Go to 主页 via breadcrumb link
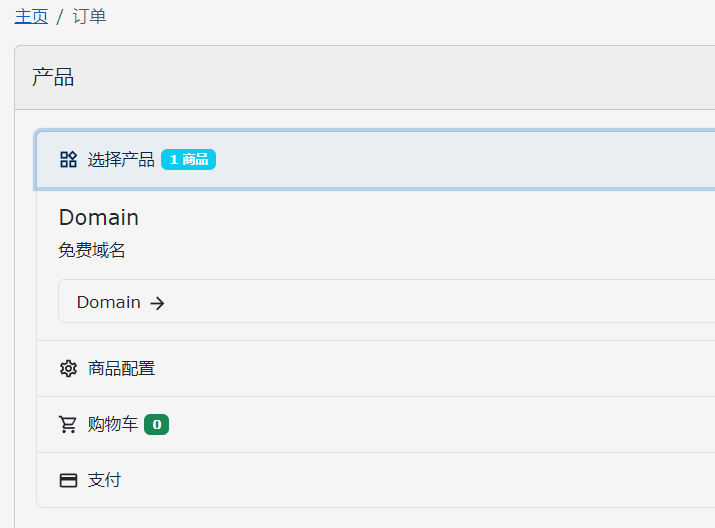This screenshot has width=715, height=528. point(31,16)
